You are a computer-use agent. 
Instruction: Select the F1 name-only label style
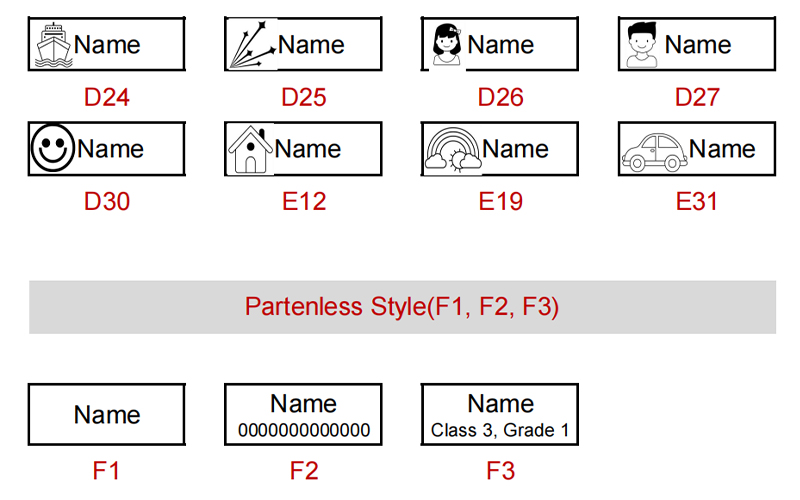(107, 414)
